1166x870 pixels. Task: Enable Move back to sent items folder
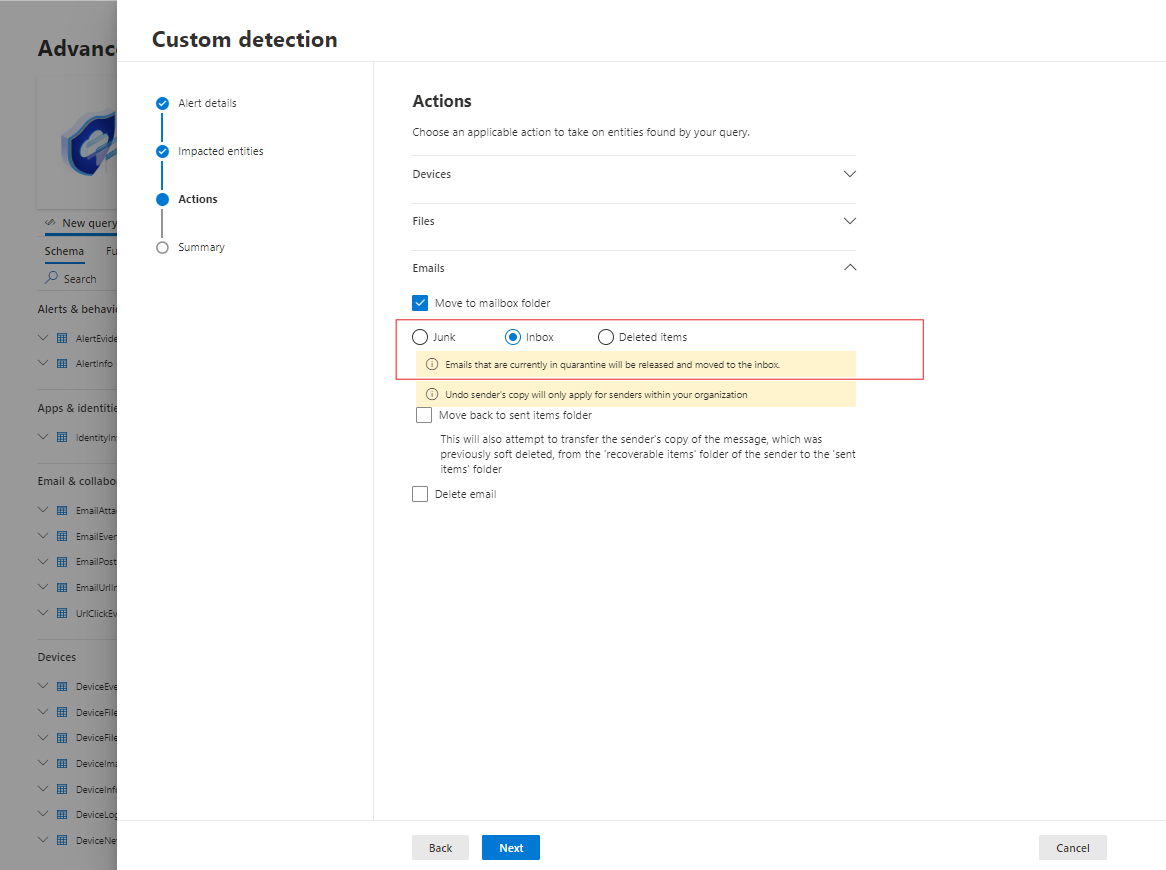(424, 415)
